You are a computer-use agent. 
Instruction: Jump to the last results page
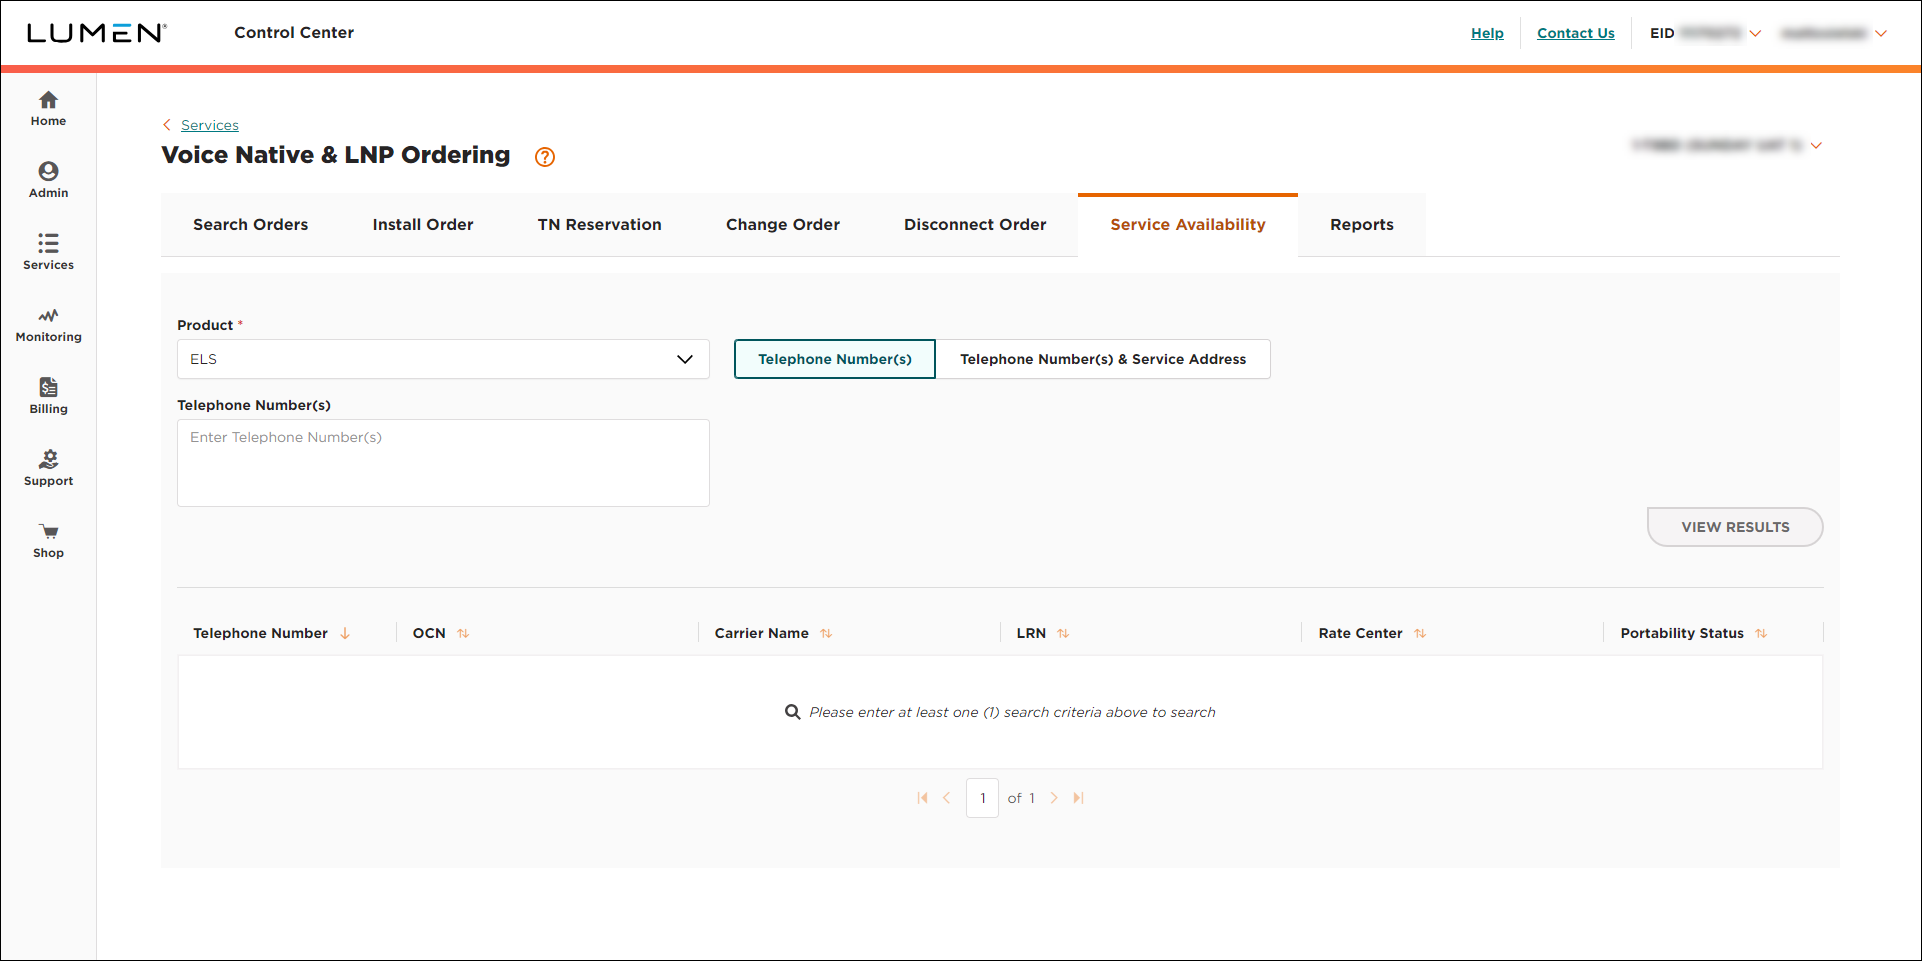point(1078,798)
